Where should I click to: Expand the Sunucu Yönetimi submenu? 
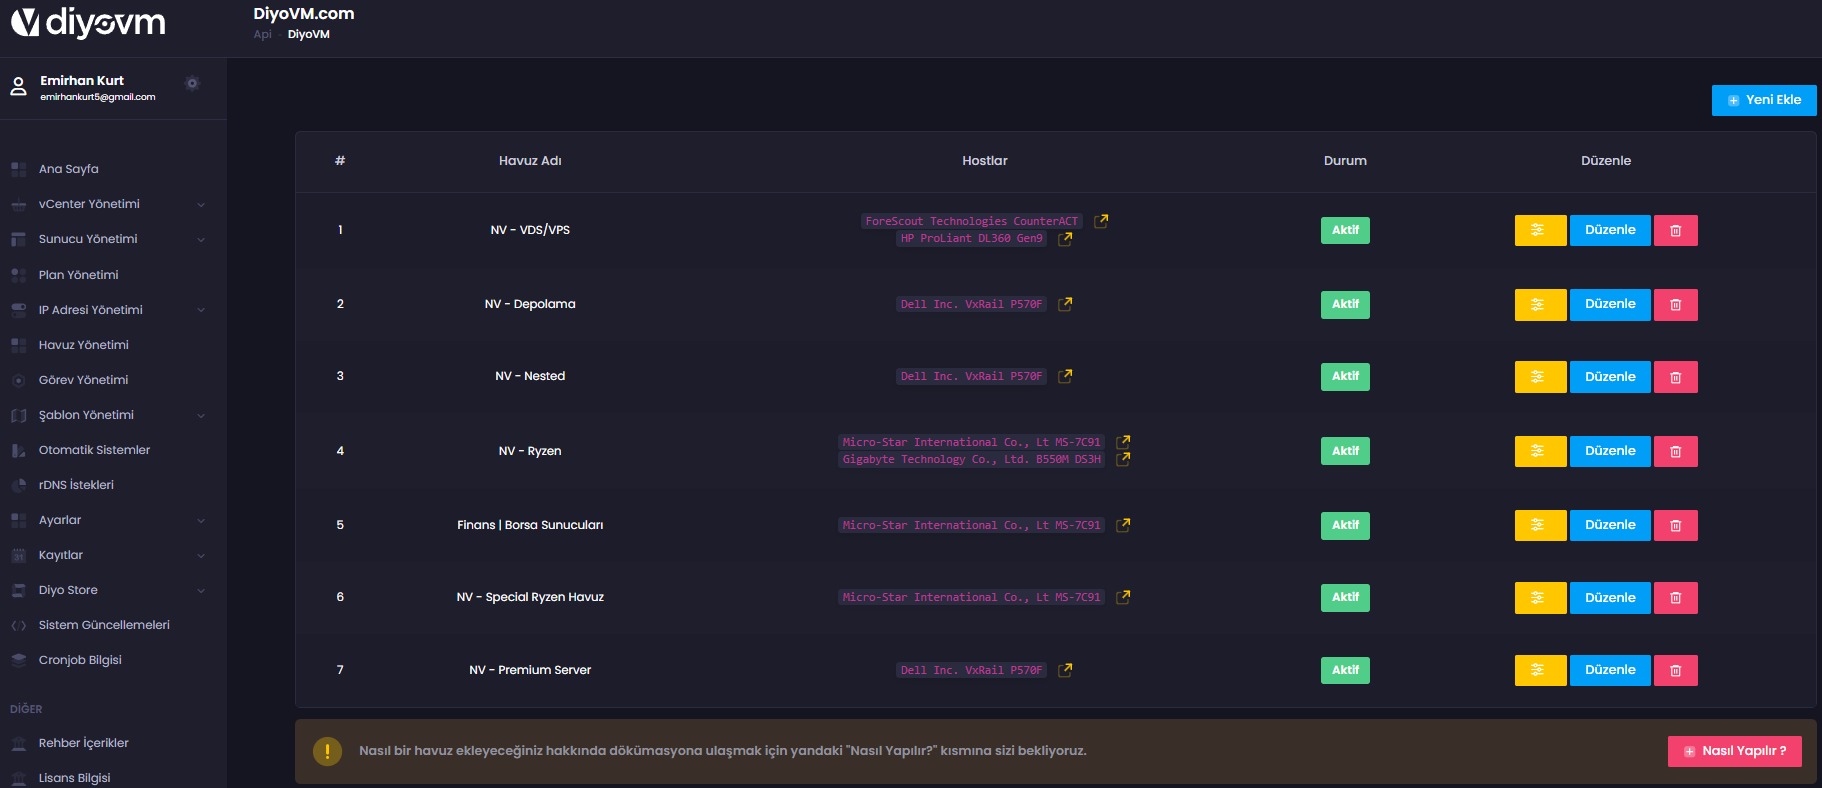coord(107,239)
